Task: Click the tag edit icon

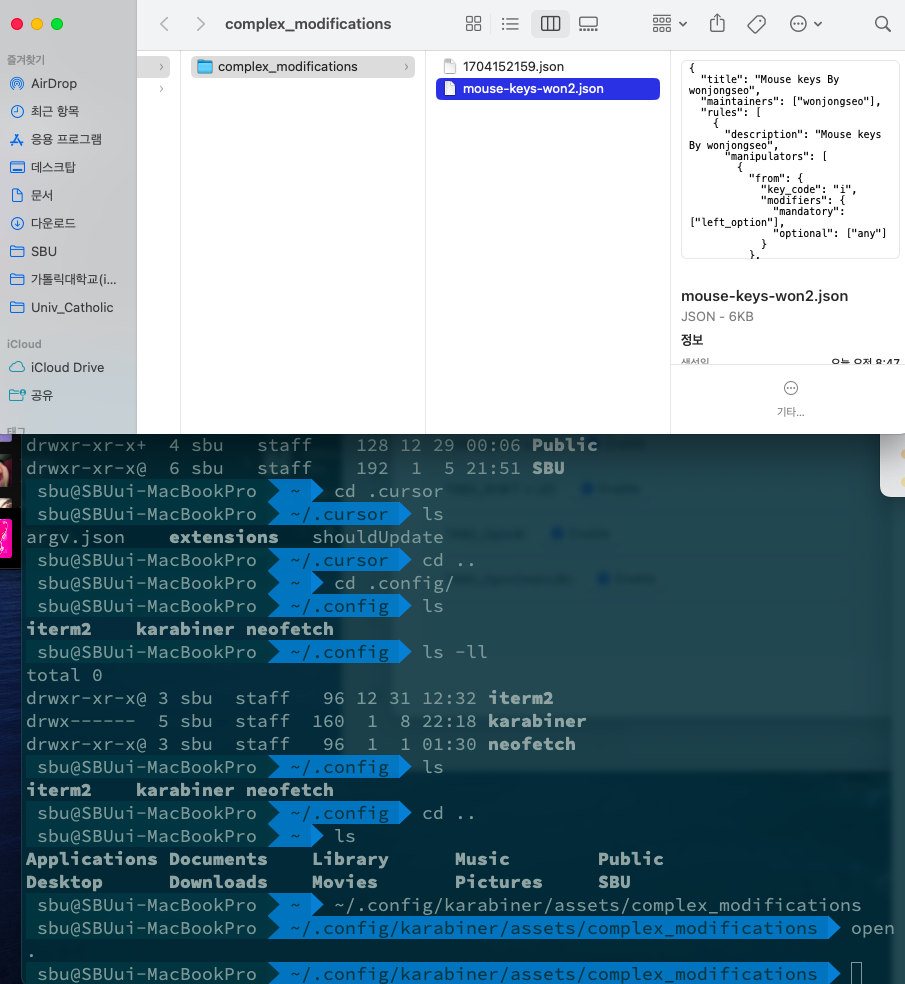Action: pyautogui.click(x=756, y=24)
